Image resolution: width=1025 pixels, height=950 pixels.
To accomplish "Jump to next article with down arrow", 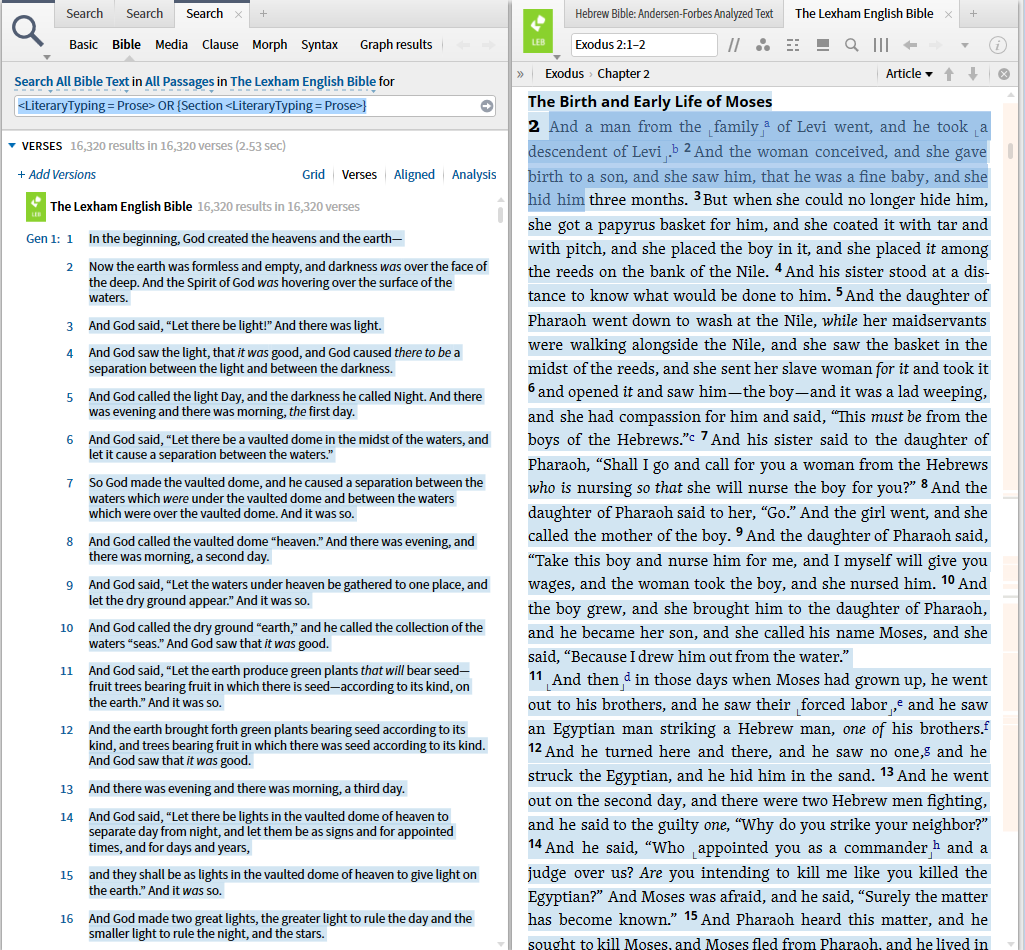I will click(973, 74).
